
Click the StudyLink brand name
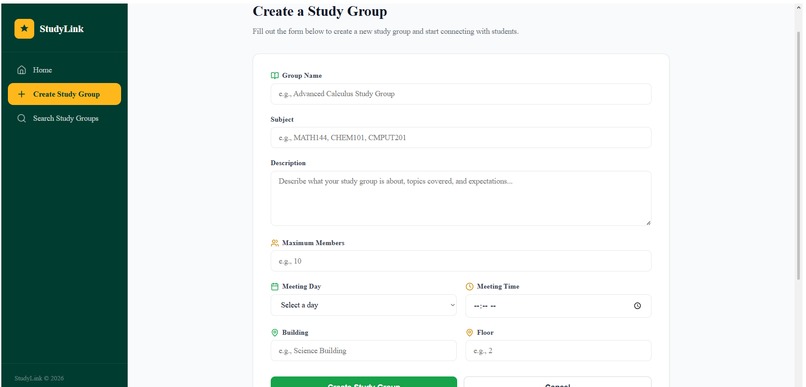point(61,29)
